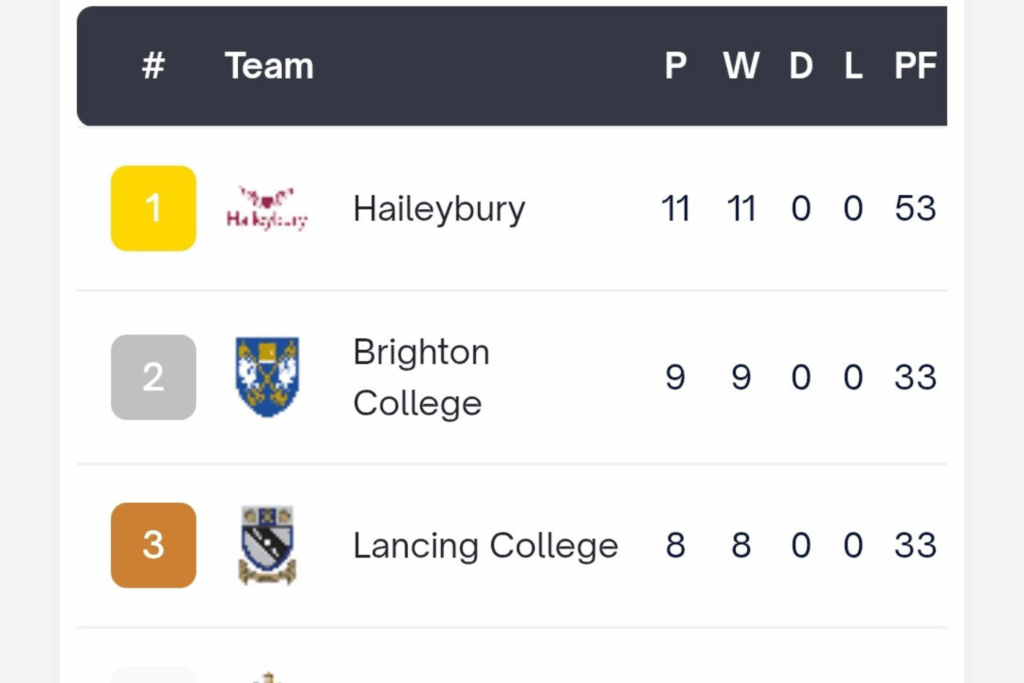Click the silver rank 2 badge
Screen dimensions: 1024x683
point(153,377)
